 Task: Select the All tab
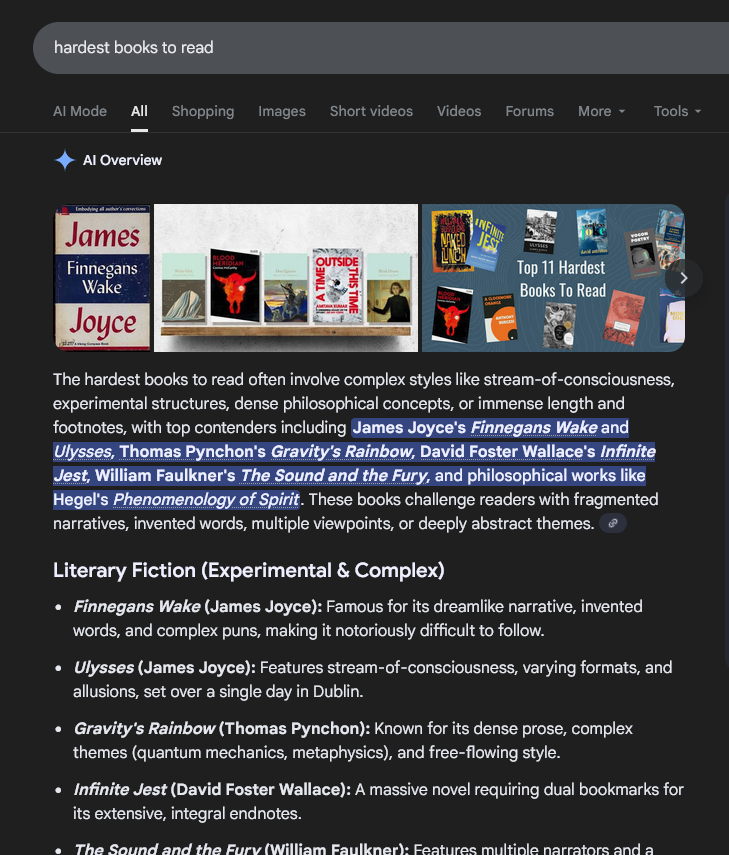pos(139,111)
